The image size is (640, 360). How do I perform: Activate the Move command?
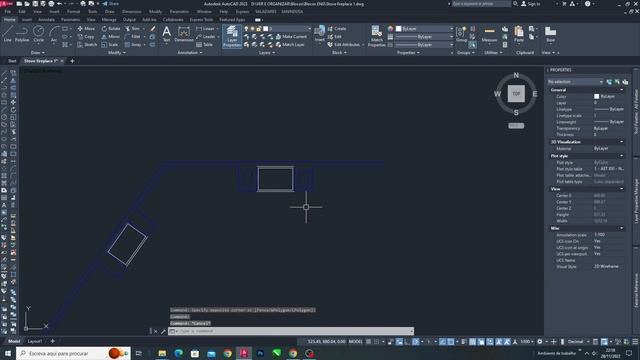(x=86, y=29)
